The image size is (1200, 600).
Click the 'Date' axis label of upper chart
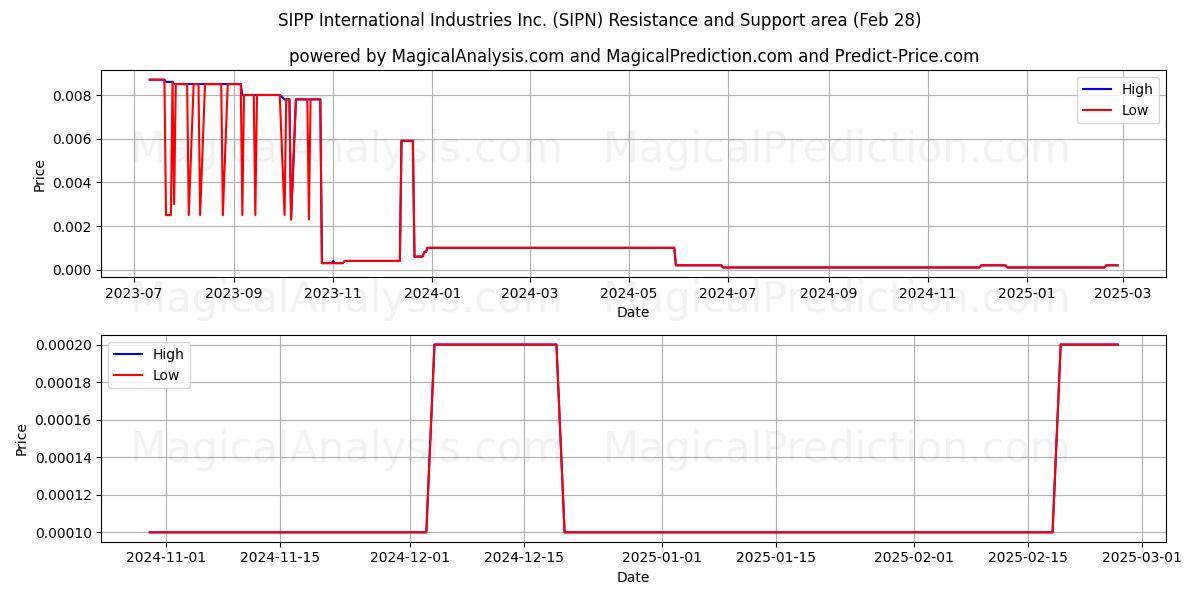click(633, 313)
